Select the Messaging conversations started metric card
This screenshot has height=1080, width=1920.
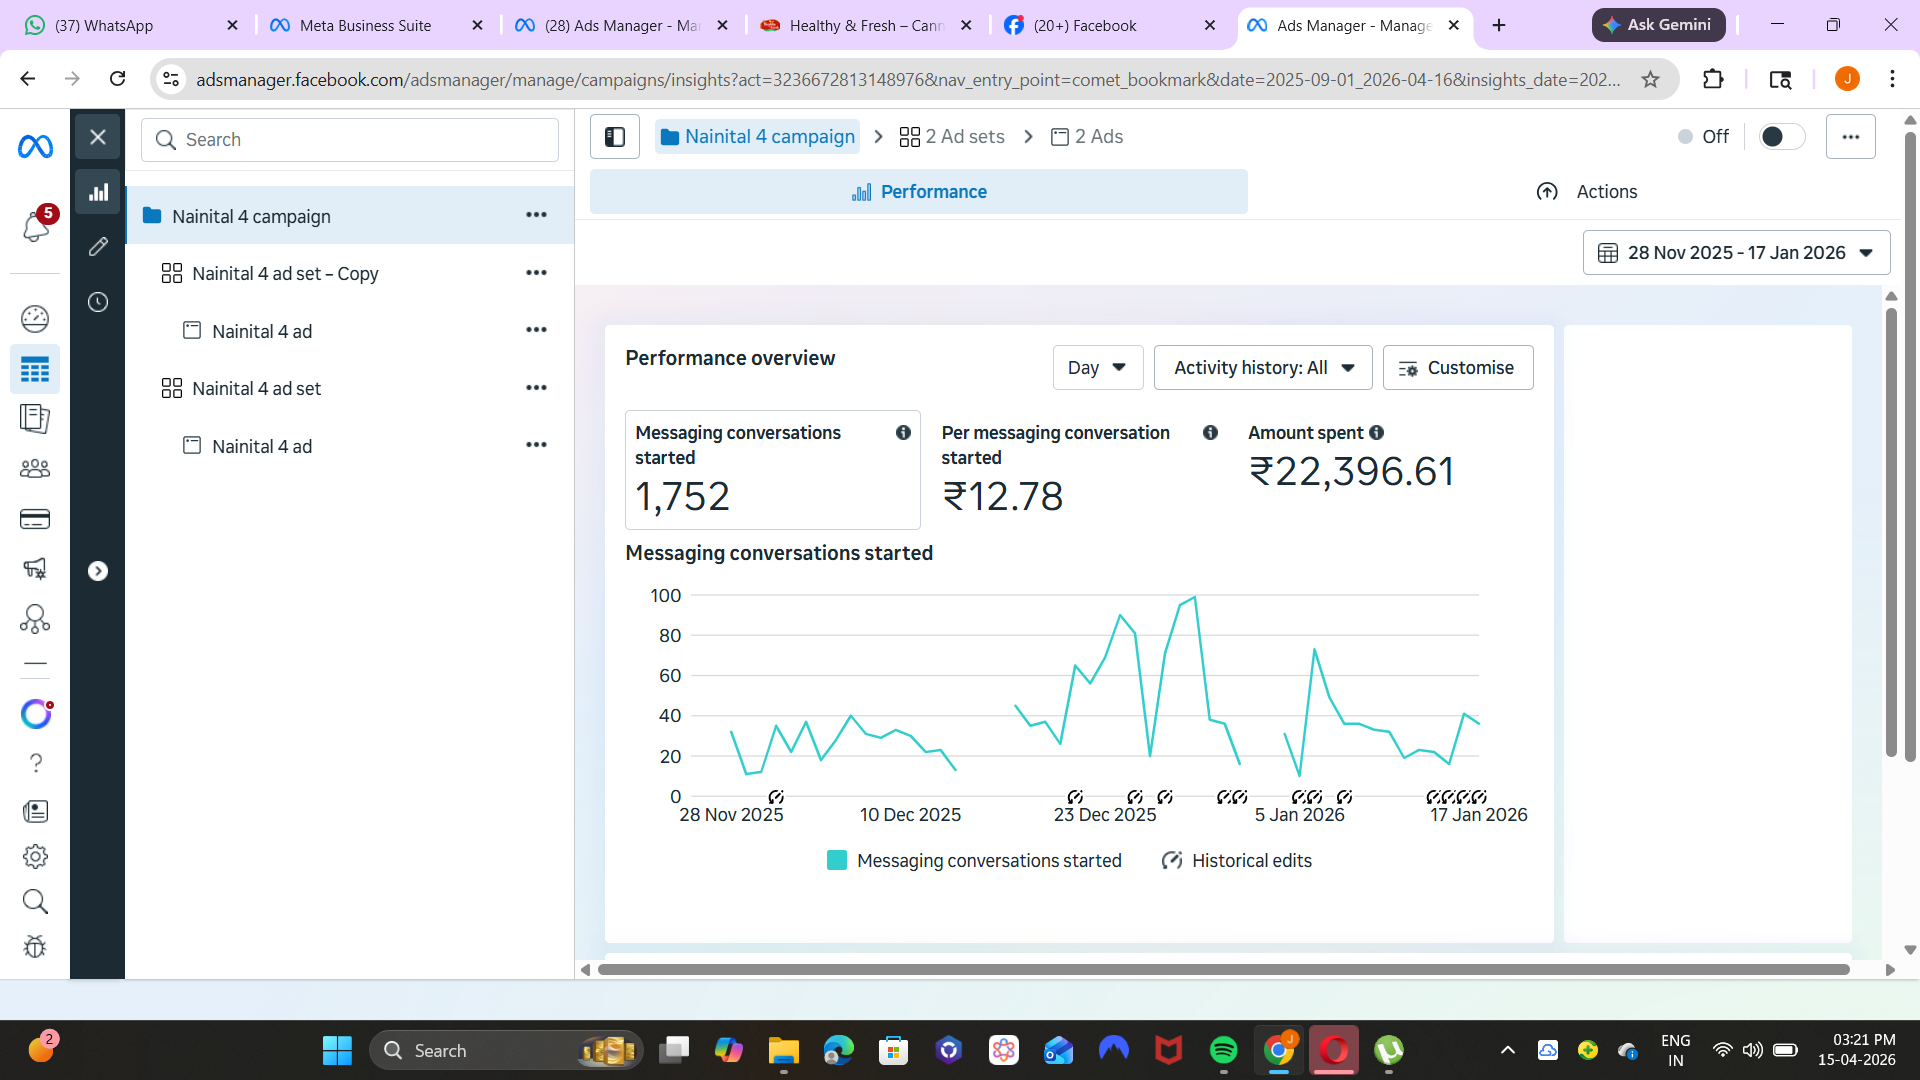coord(772,470)
